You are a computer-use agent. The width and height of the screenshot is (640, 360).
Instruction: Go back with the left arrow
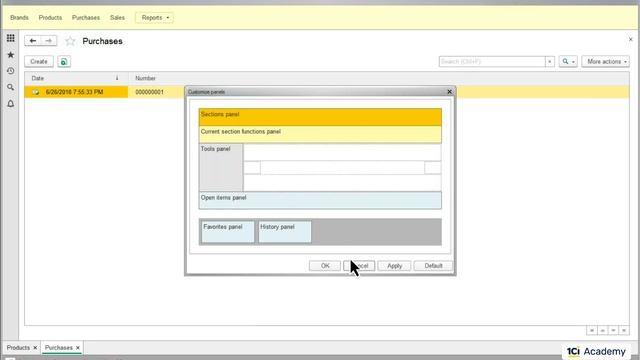33,41
